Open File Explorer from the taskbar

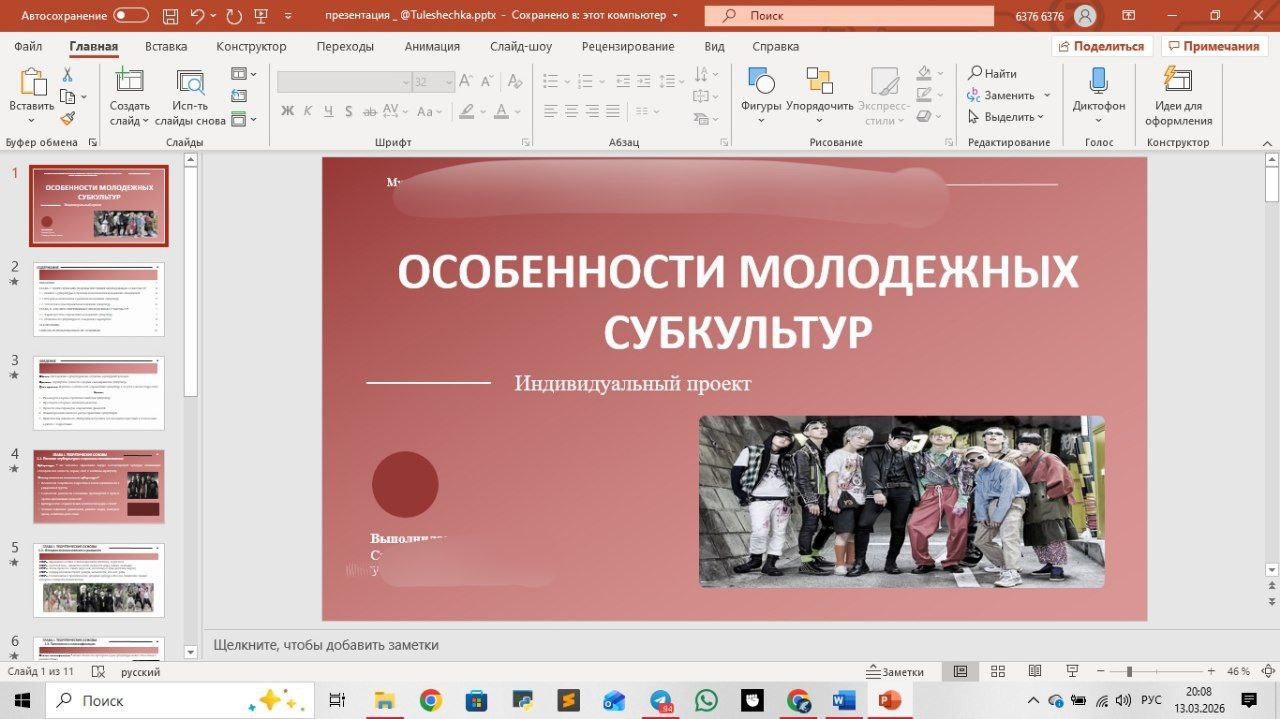(x=385, y=701)
